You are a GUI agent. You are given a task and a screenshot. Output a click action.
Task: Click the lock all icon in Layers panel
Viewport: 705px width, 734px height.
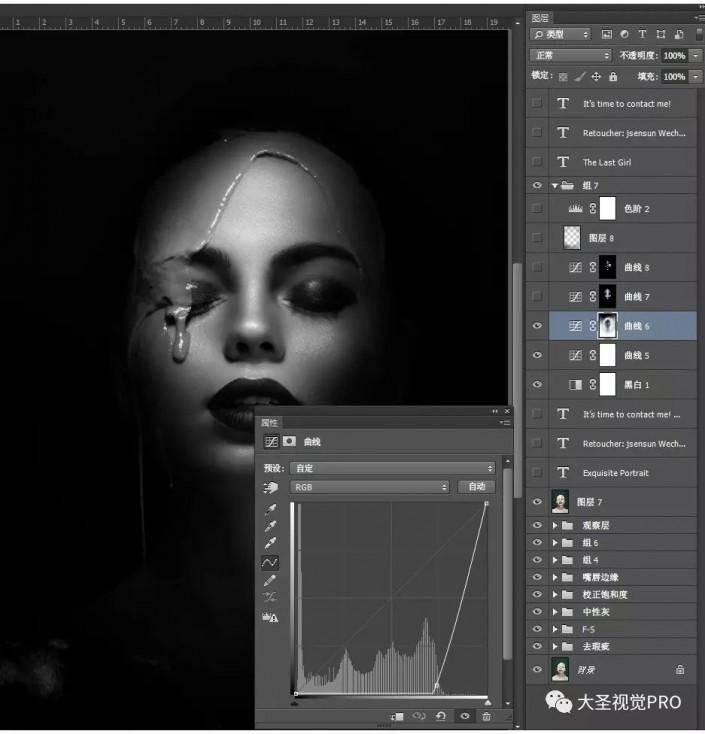(x=613, y=77)
